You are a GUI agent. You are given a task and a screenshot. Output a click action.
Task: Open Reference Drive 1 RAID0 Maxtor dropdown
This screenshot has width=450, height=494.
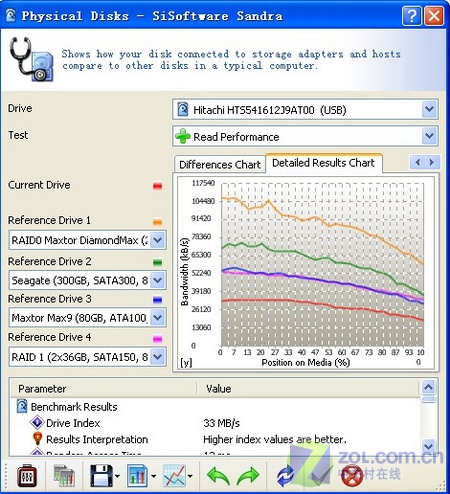(x=158, y=240)
